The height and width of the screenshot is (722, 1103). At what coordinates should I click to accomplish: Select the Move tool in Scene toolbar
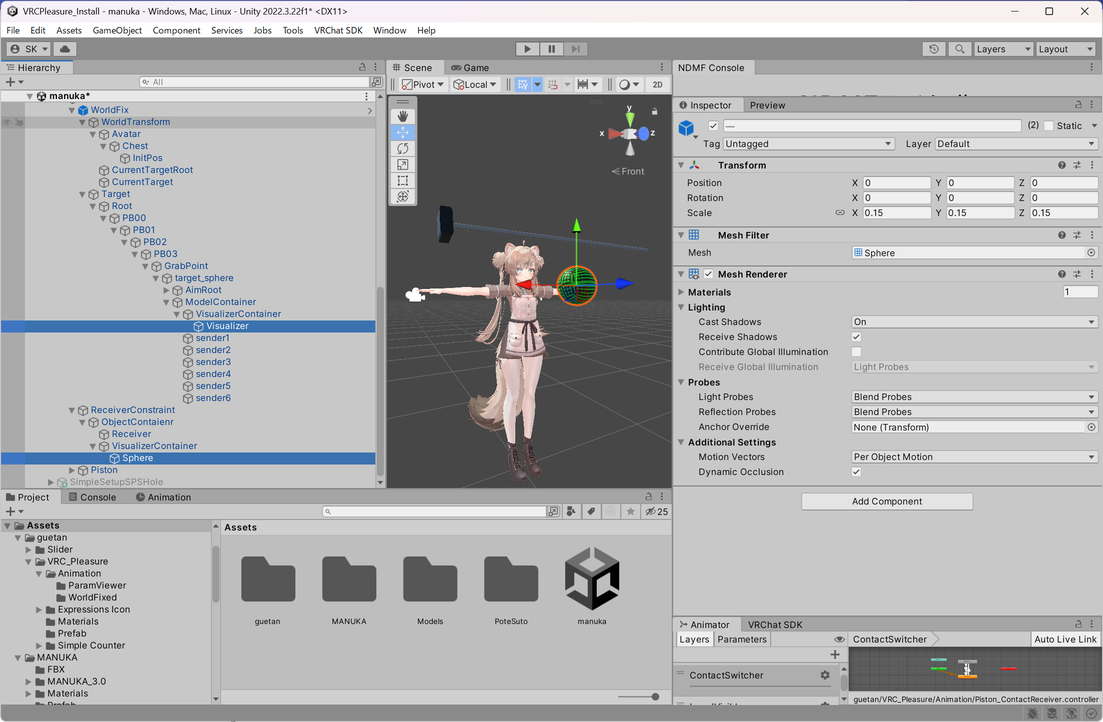[x=403, y=132]
